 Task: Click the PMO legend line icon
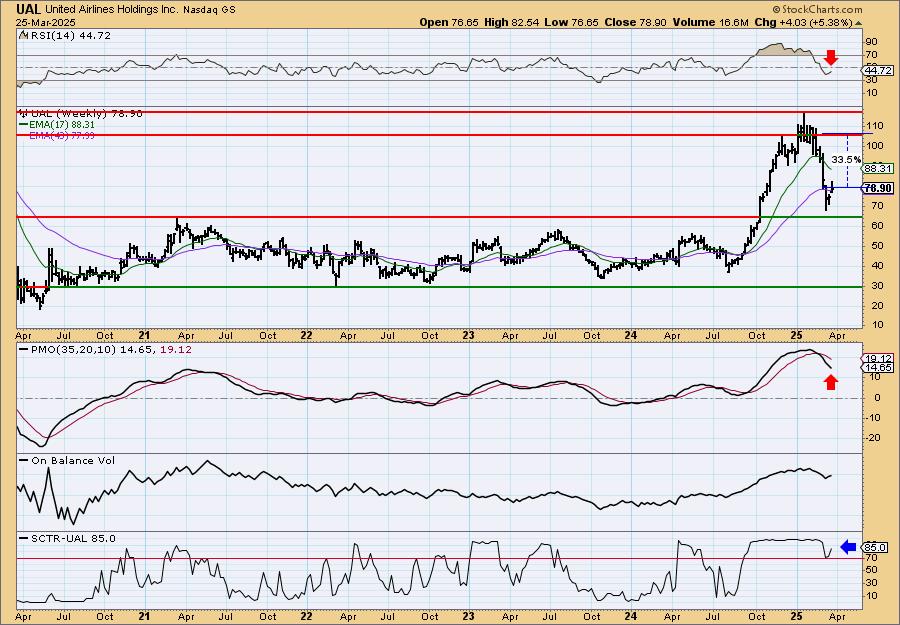24,349
